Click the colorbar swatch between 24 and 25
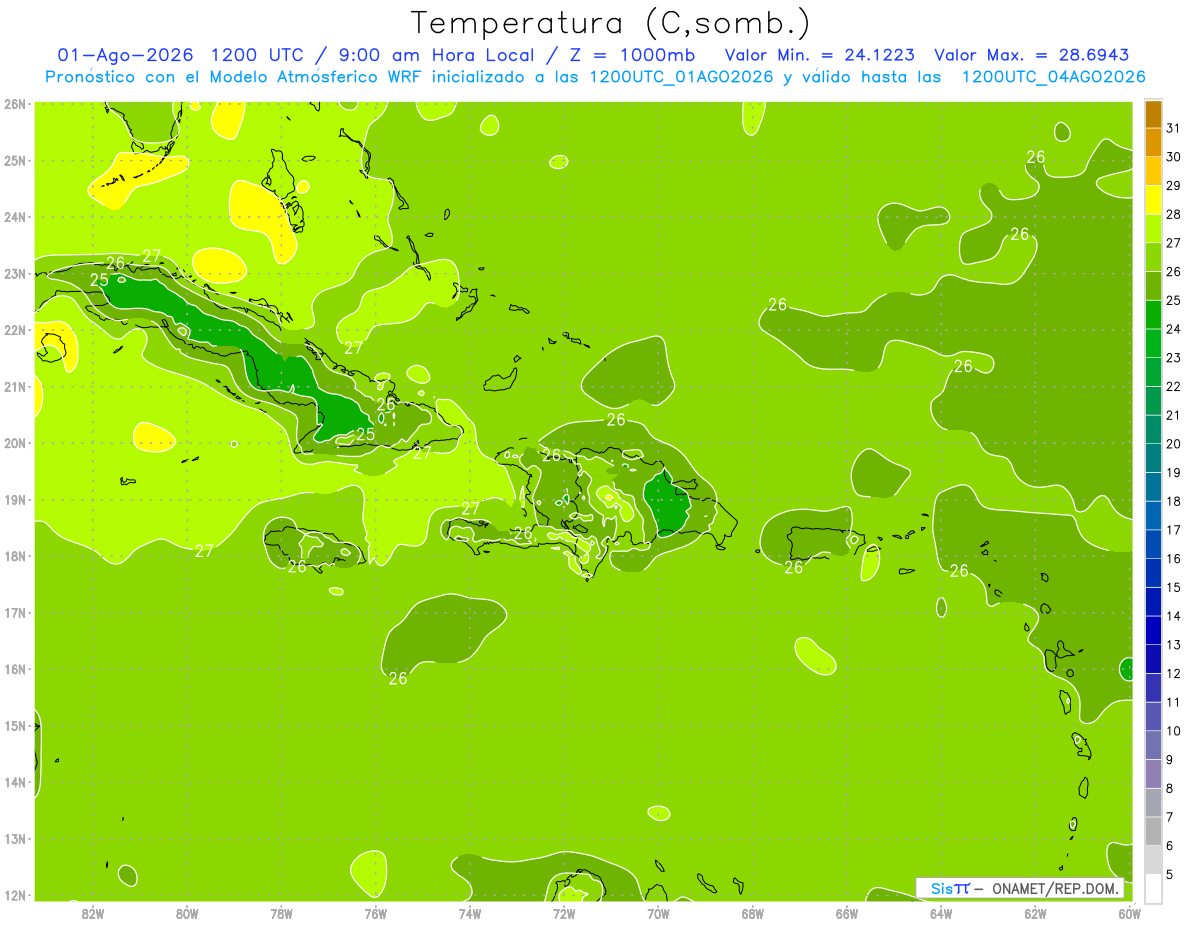Image resolution: width=1200 pixels, height=927 pixels. pos(1153,315)
